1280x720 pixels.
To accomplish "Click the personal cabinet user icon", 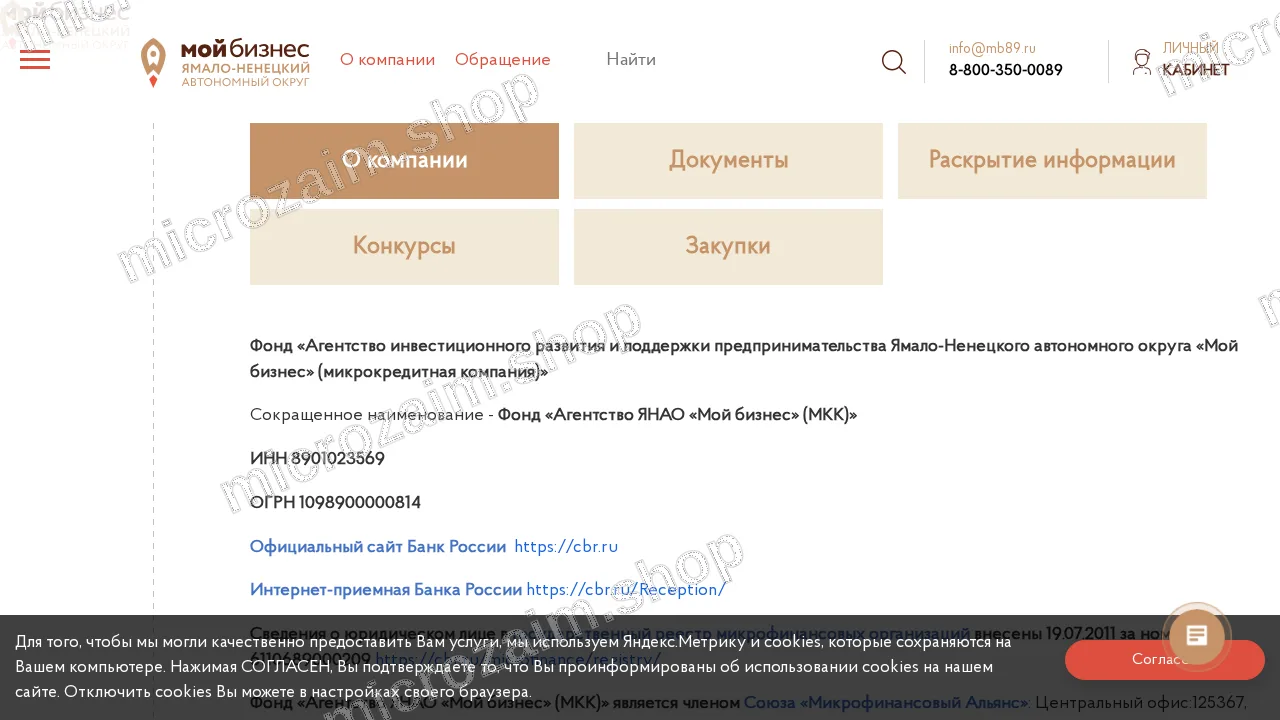I will 1142,62.
